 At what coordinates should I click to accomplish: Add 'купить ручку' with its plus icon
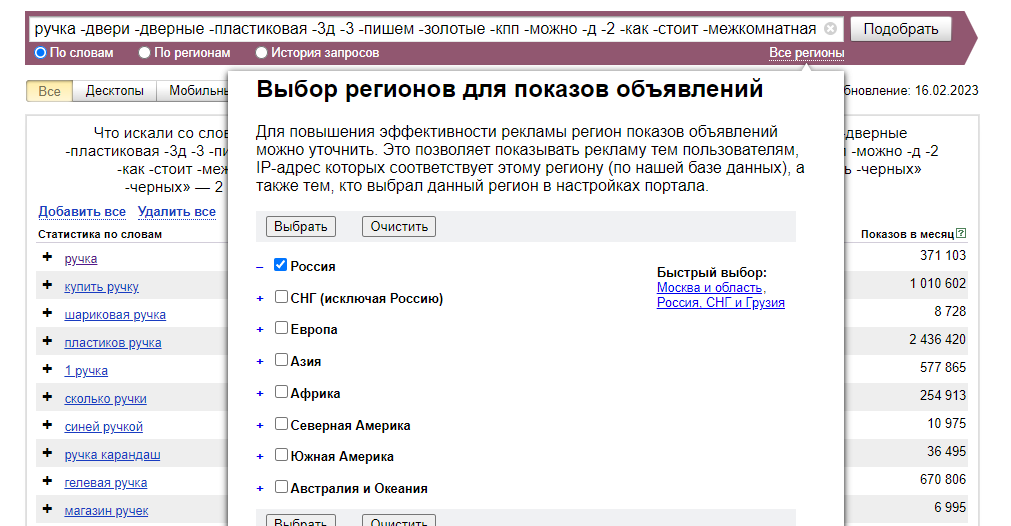pos(47,285)
